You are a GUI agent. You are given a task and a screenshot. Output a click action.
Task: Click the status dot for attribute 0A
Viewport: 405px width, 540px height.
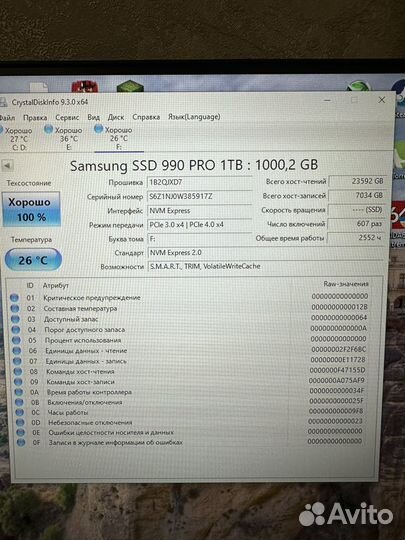click(19, 392)
